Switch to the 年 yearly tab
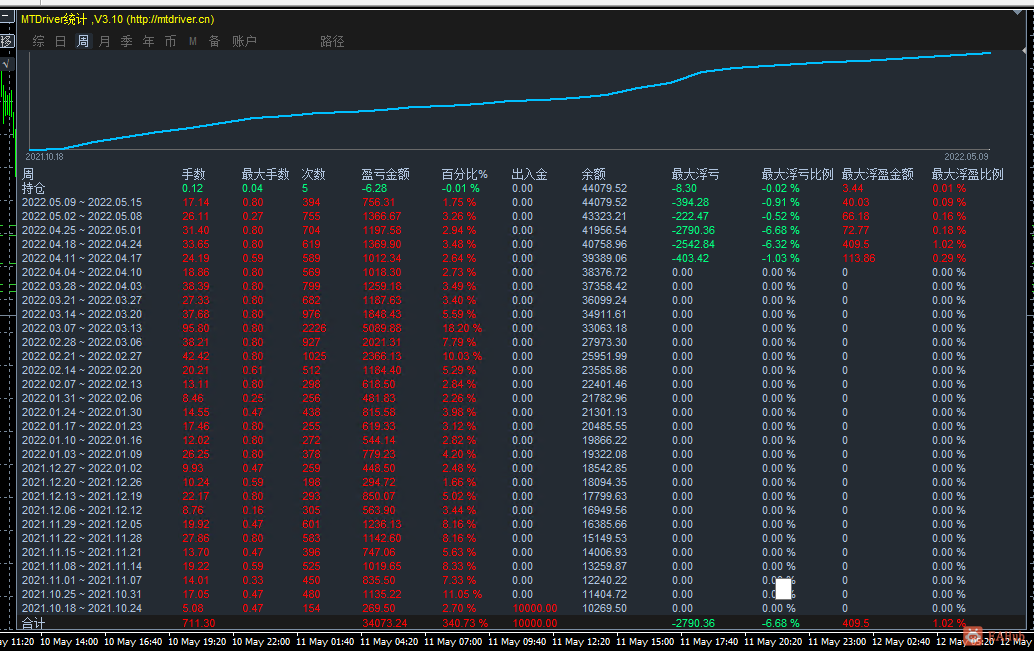The image size is (1034, 651). point(149,41)
